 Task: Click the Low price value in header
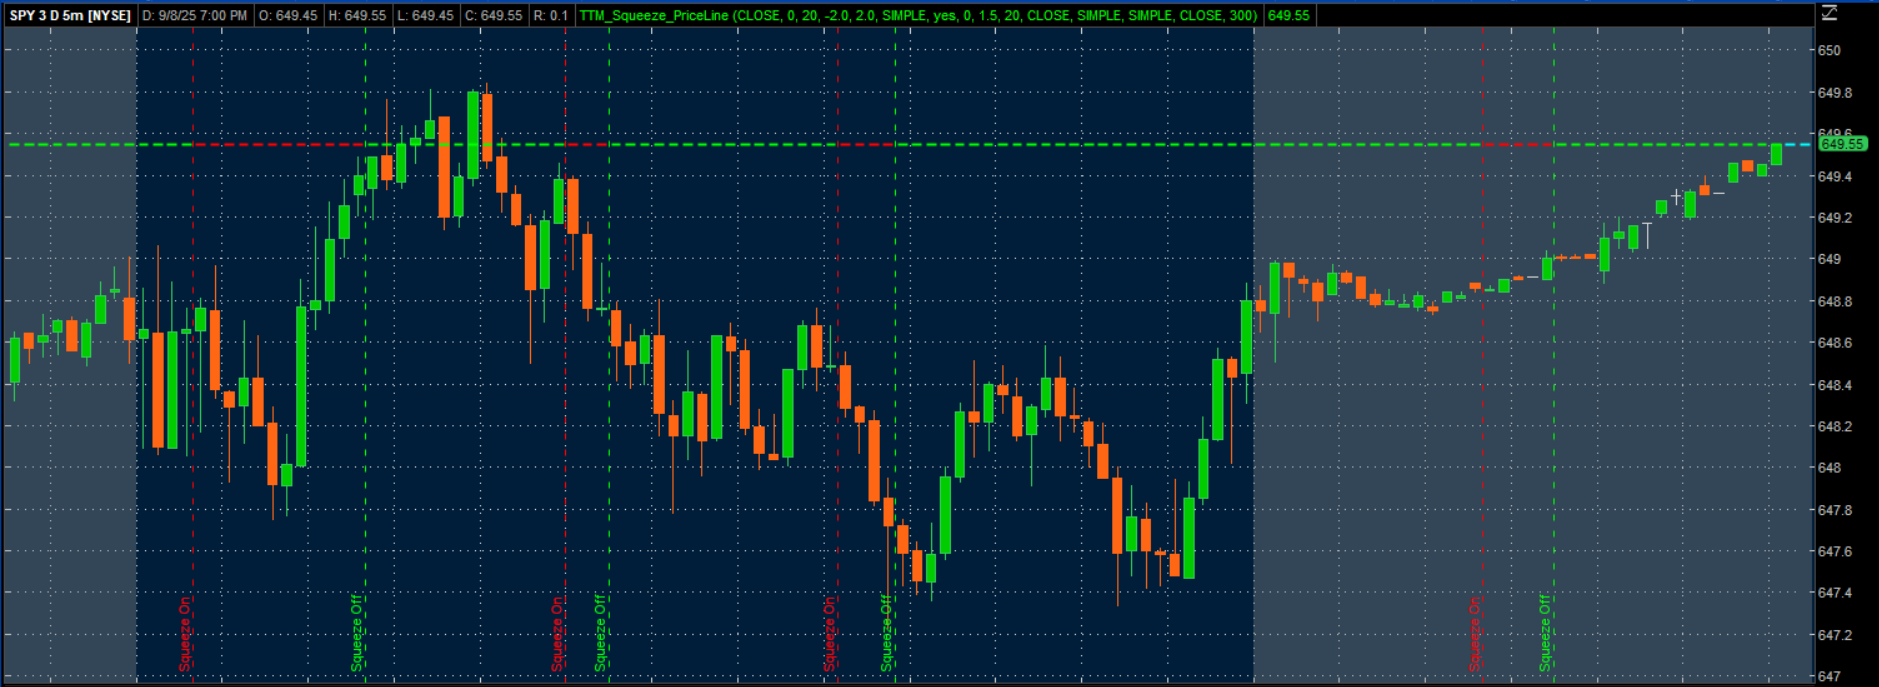(425, 16)
